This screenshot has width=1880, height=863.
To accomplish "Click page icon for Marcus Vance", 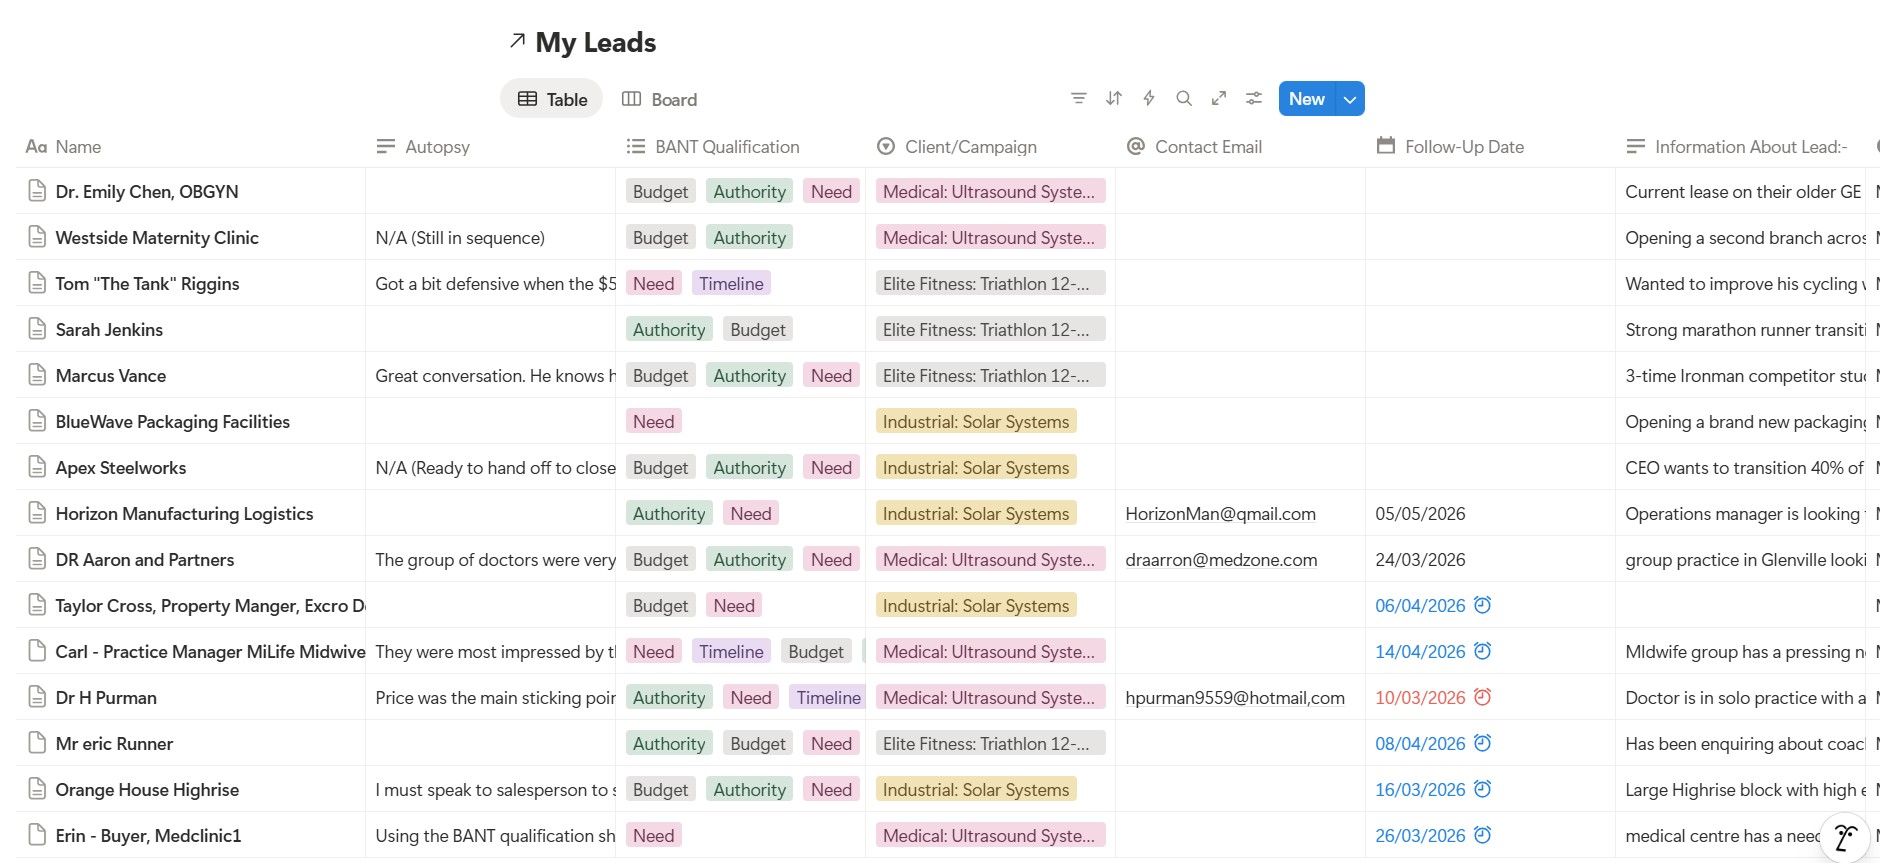I will 37,375.
